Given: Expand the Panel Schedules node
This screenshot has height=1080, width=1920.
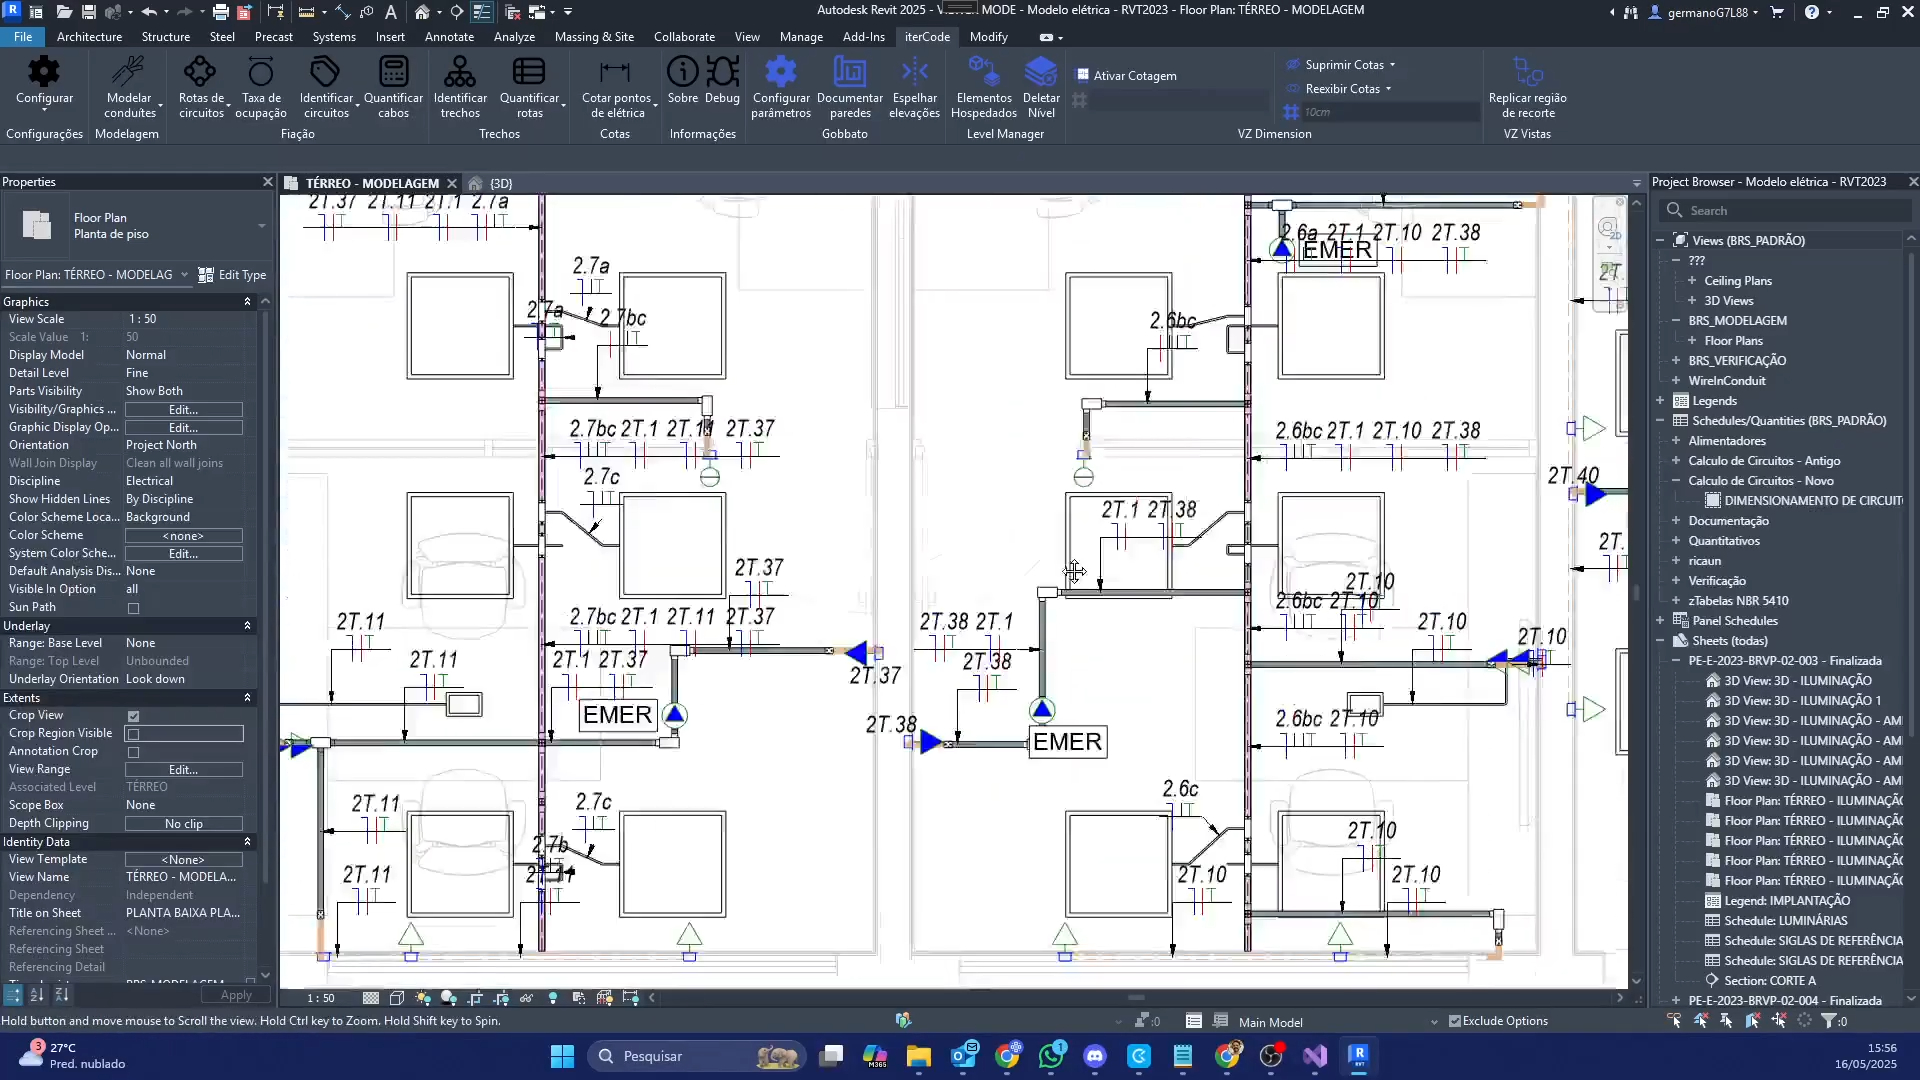Looking at the screenshot, I should tap(1660, 621).
